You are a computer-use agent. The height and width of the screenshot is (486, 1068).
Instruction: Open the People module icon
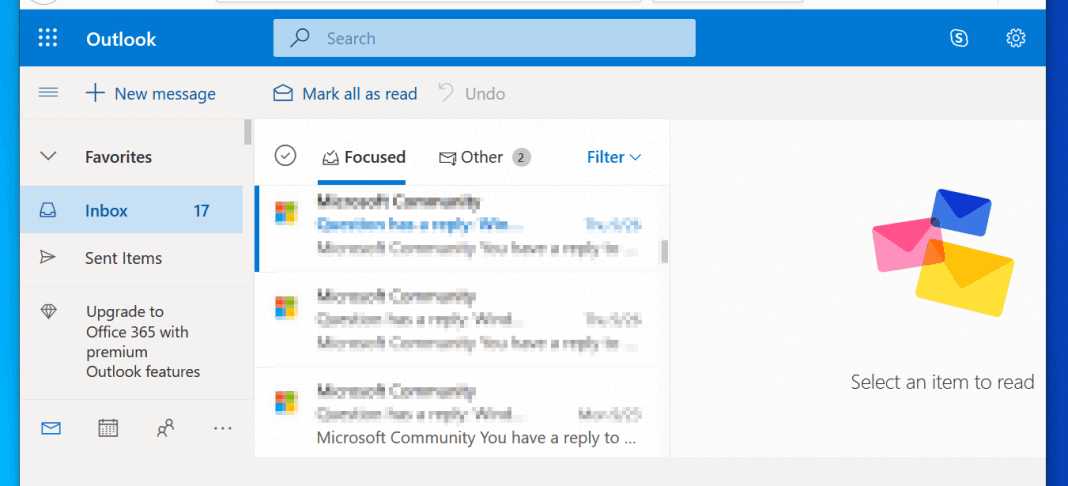(x=166, y=427)
